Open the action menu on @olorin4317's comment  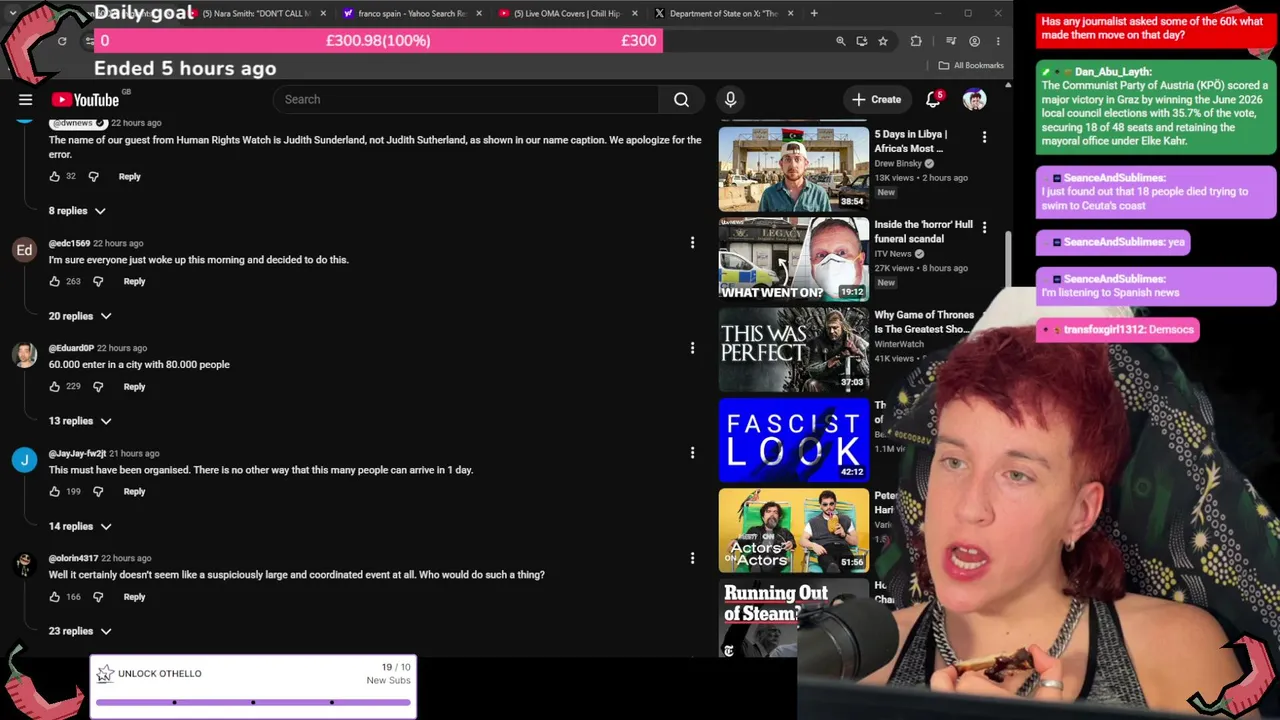[692, 558]
